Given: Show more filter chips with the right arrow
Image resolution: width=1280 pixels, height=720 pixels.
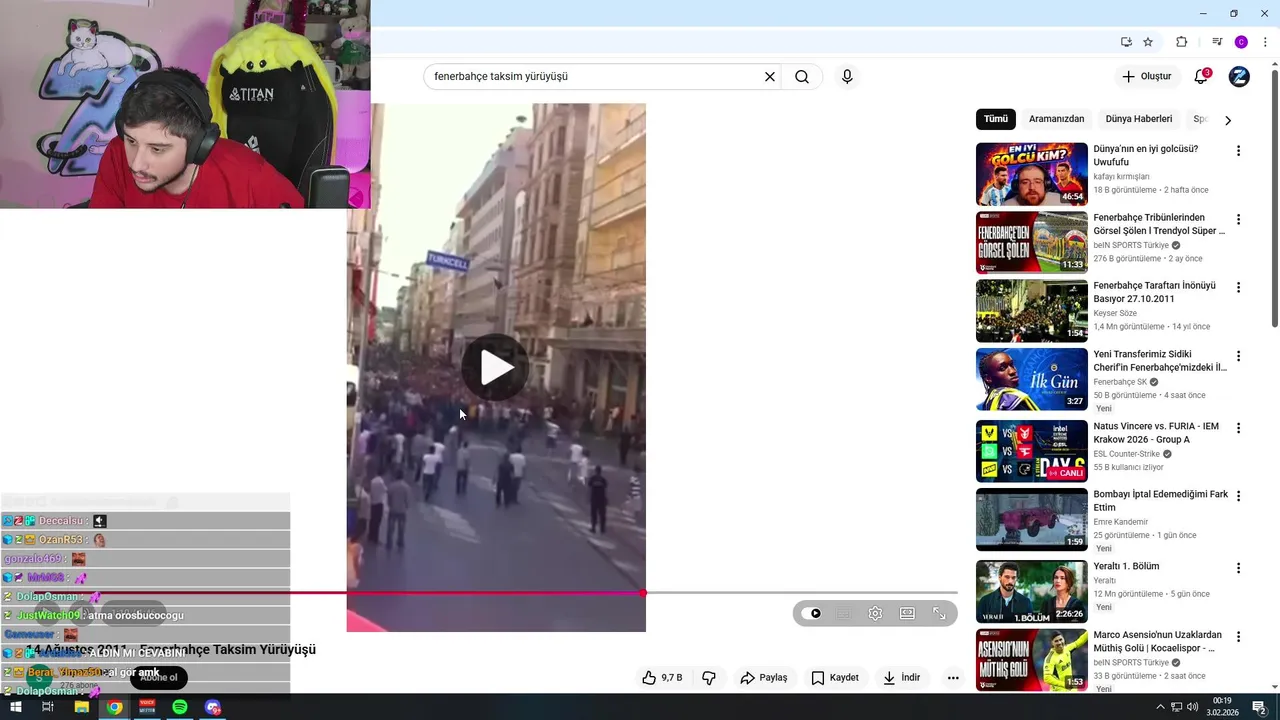Looking at the screenshot, I should (x=1228, y=120).
